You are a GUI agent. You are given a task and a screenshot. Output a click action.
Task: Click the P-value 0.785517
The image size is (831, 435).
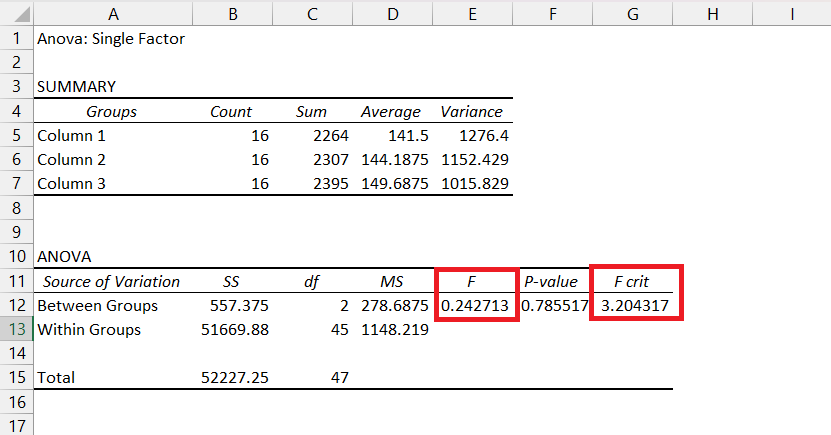555,306
